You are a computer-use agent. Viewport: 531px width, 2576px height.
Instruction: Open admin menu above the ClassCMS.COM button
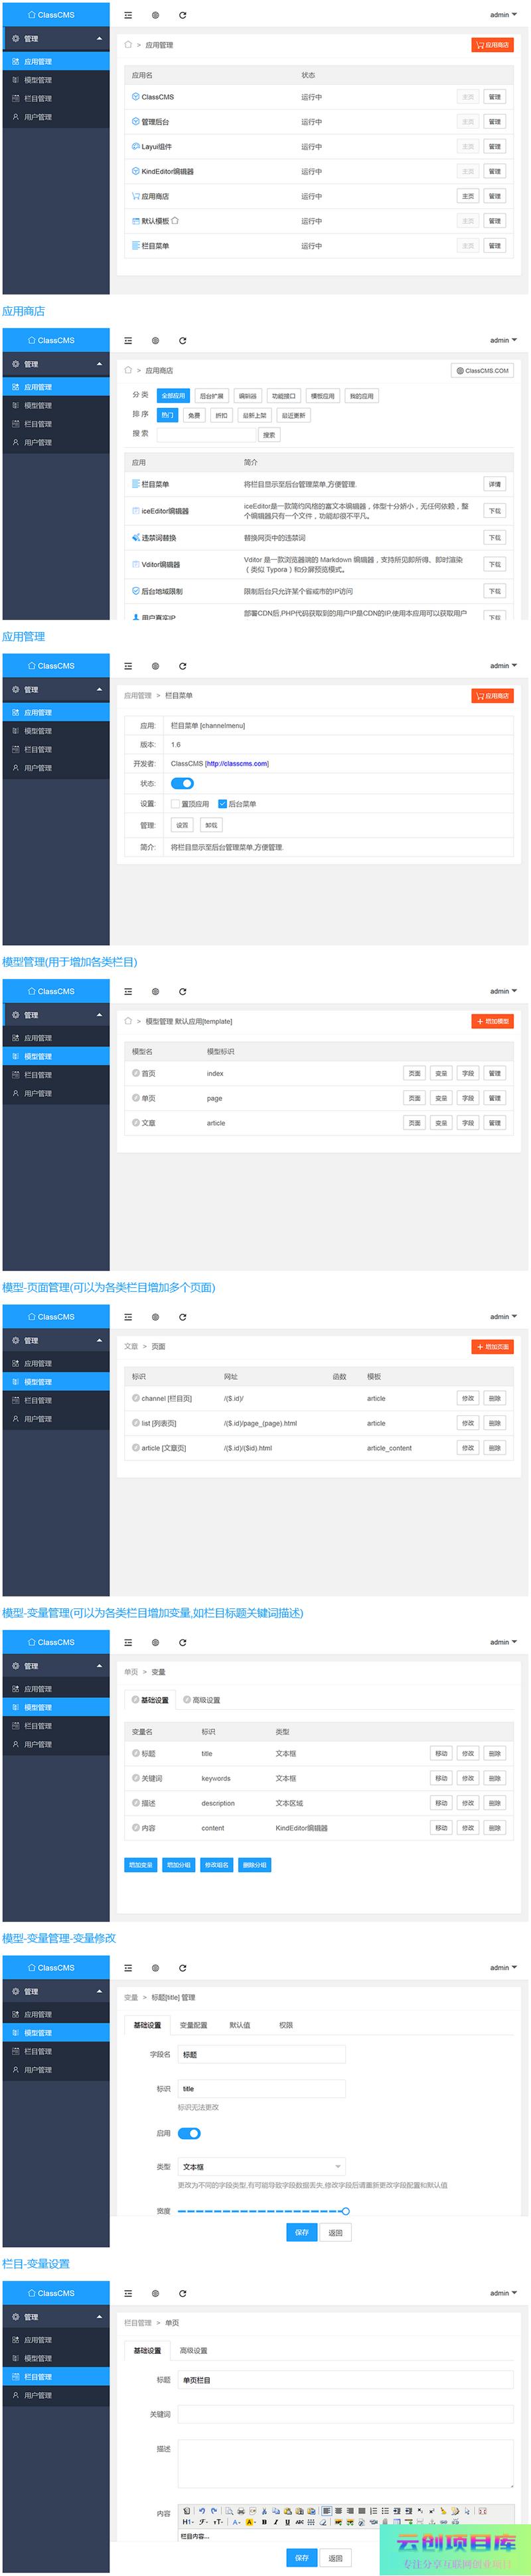coord(503,341)
